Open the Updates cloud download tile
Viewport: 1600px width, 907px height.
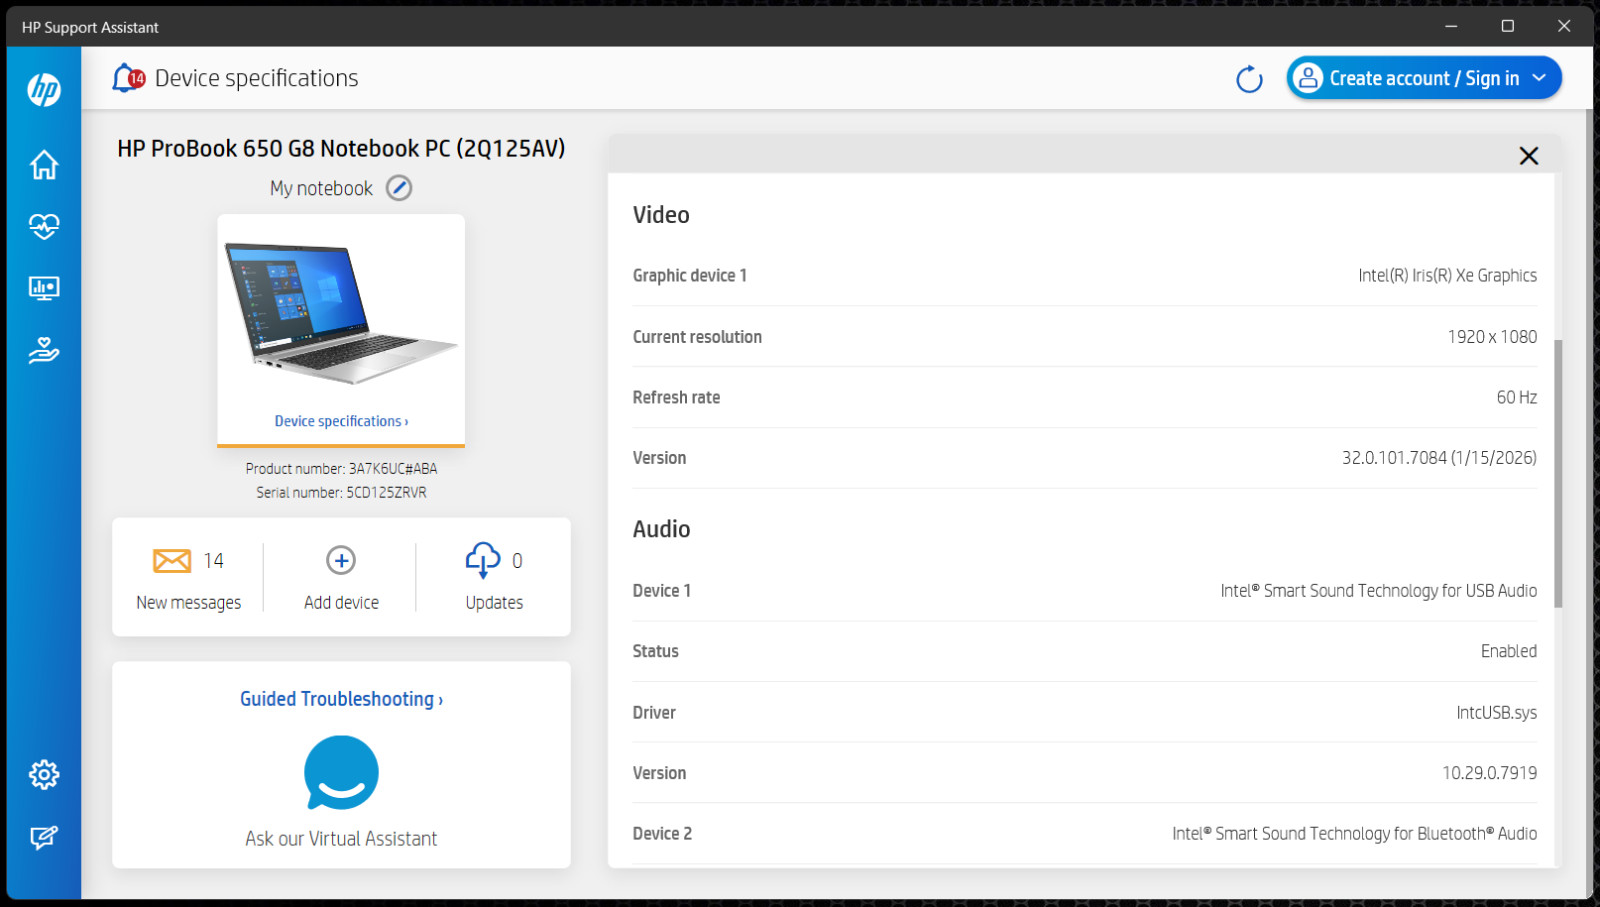494,577
